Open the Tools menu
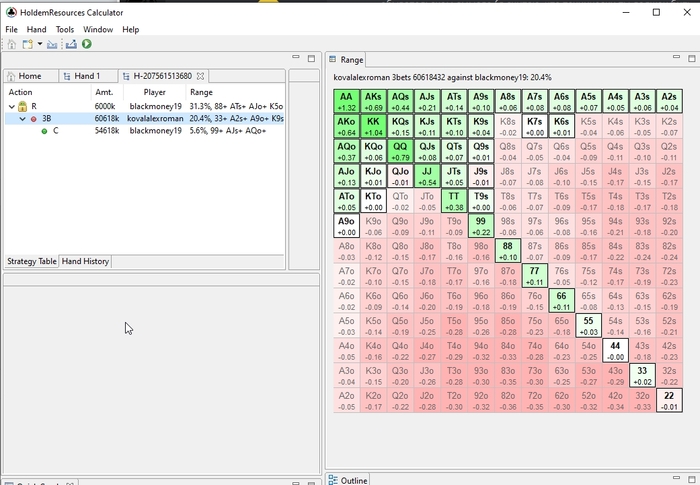 tap(65, 29)
